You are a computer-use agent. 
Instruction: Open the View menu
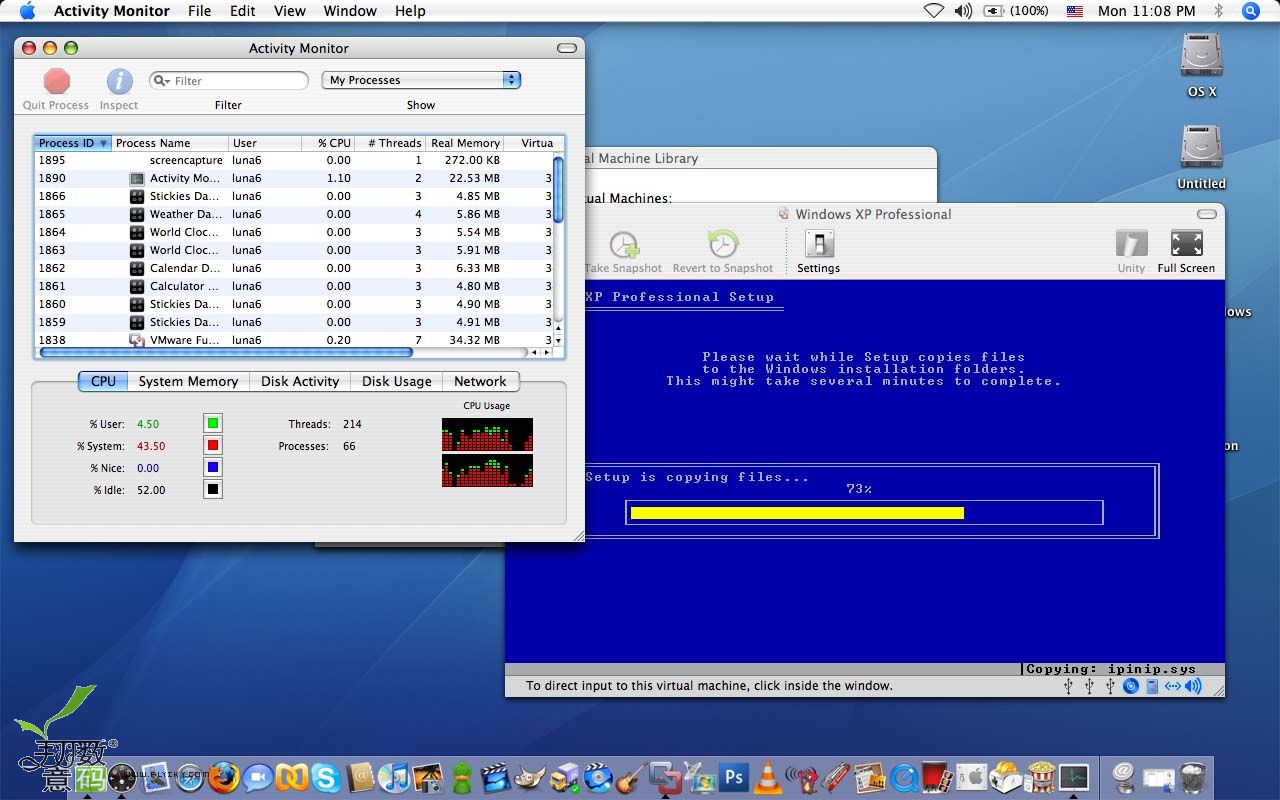(x=290, y=11)
